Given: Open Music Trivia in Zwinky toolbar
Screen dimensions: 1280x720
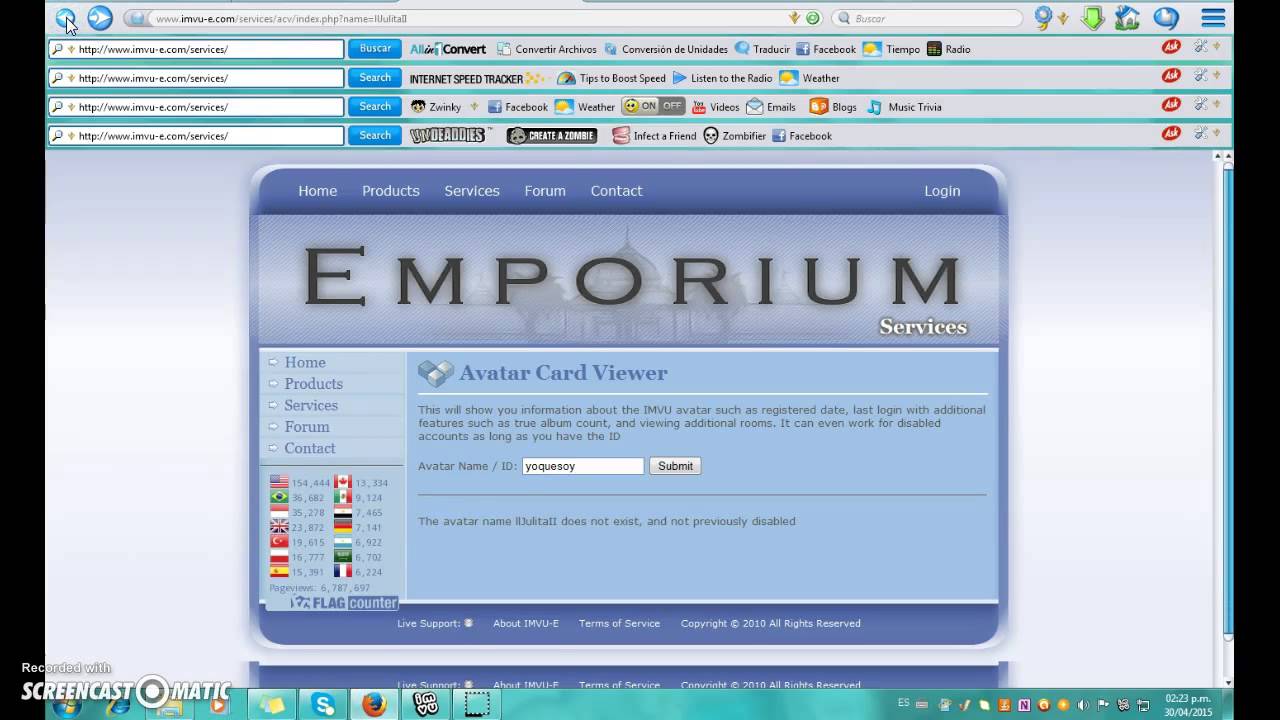Looking at the screenshot, I should click(x=904, y=107).
